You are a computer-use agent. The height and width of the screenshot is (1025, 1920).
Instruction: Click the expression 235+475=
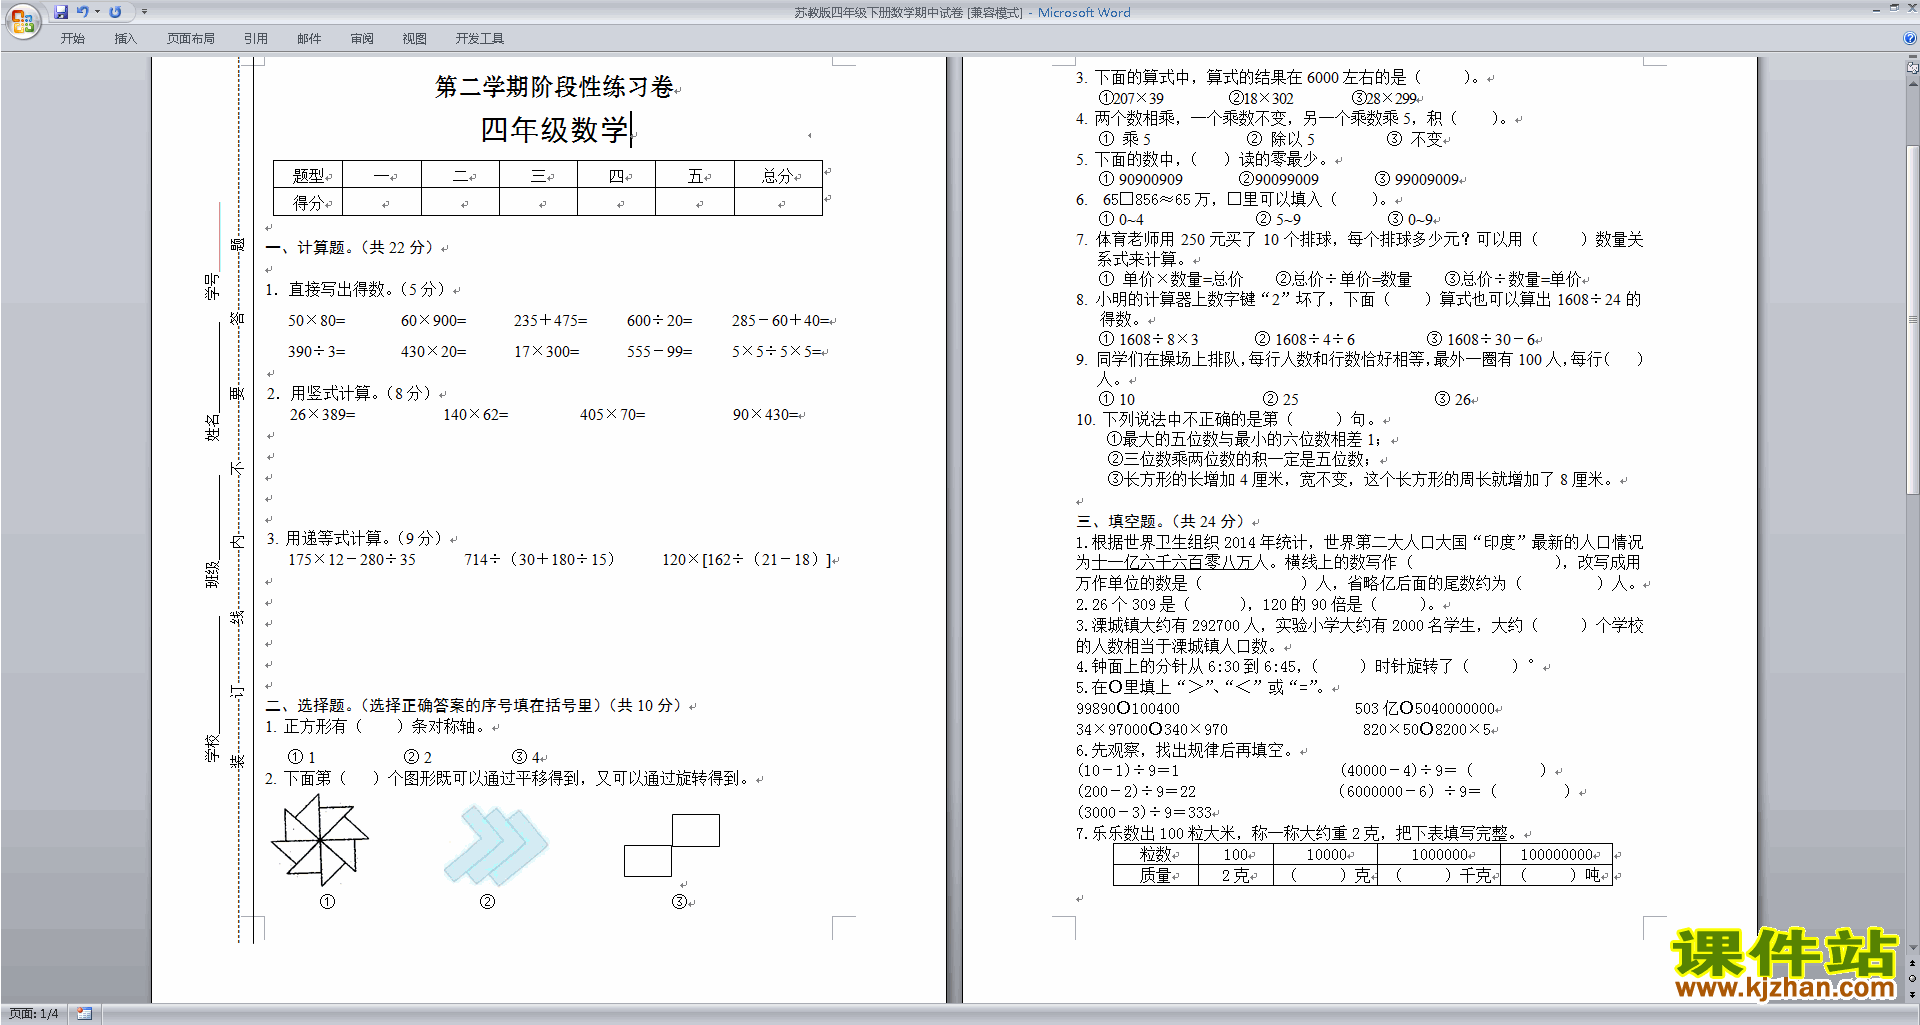click(551, 321)
